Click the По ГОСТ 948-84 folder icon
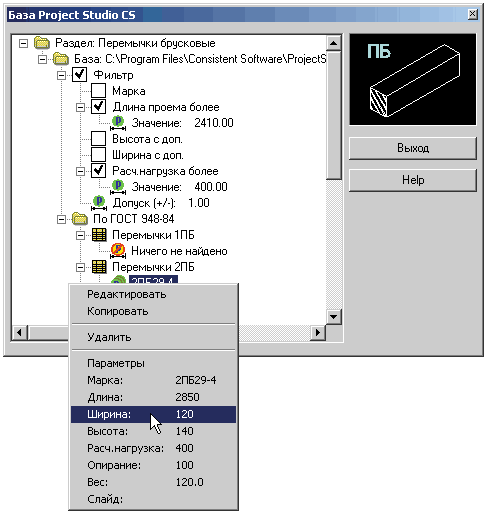The image size is (486, 512). point(80,219)
